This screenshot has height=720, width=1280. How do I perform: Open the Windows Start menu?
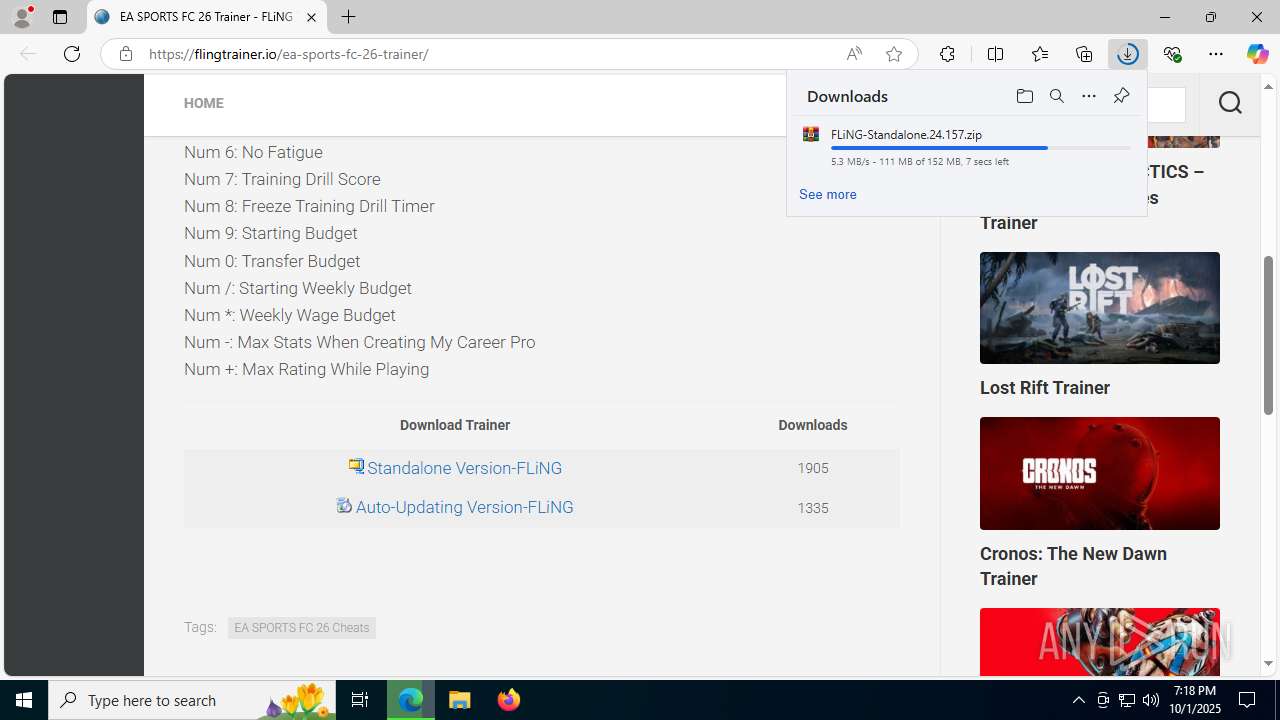pos(24,700)
